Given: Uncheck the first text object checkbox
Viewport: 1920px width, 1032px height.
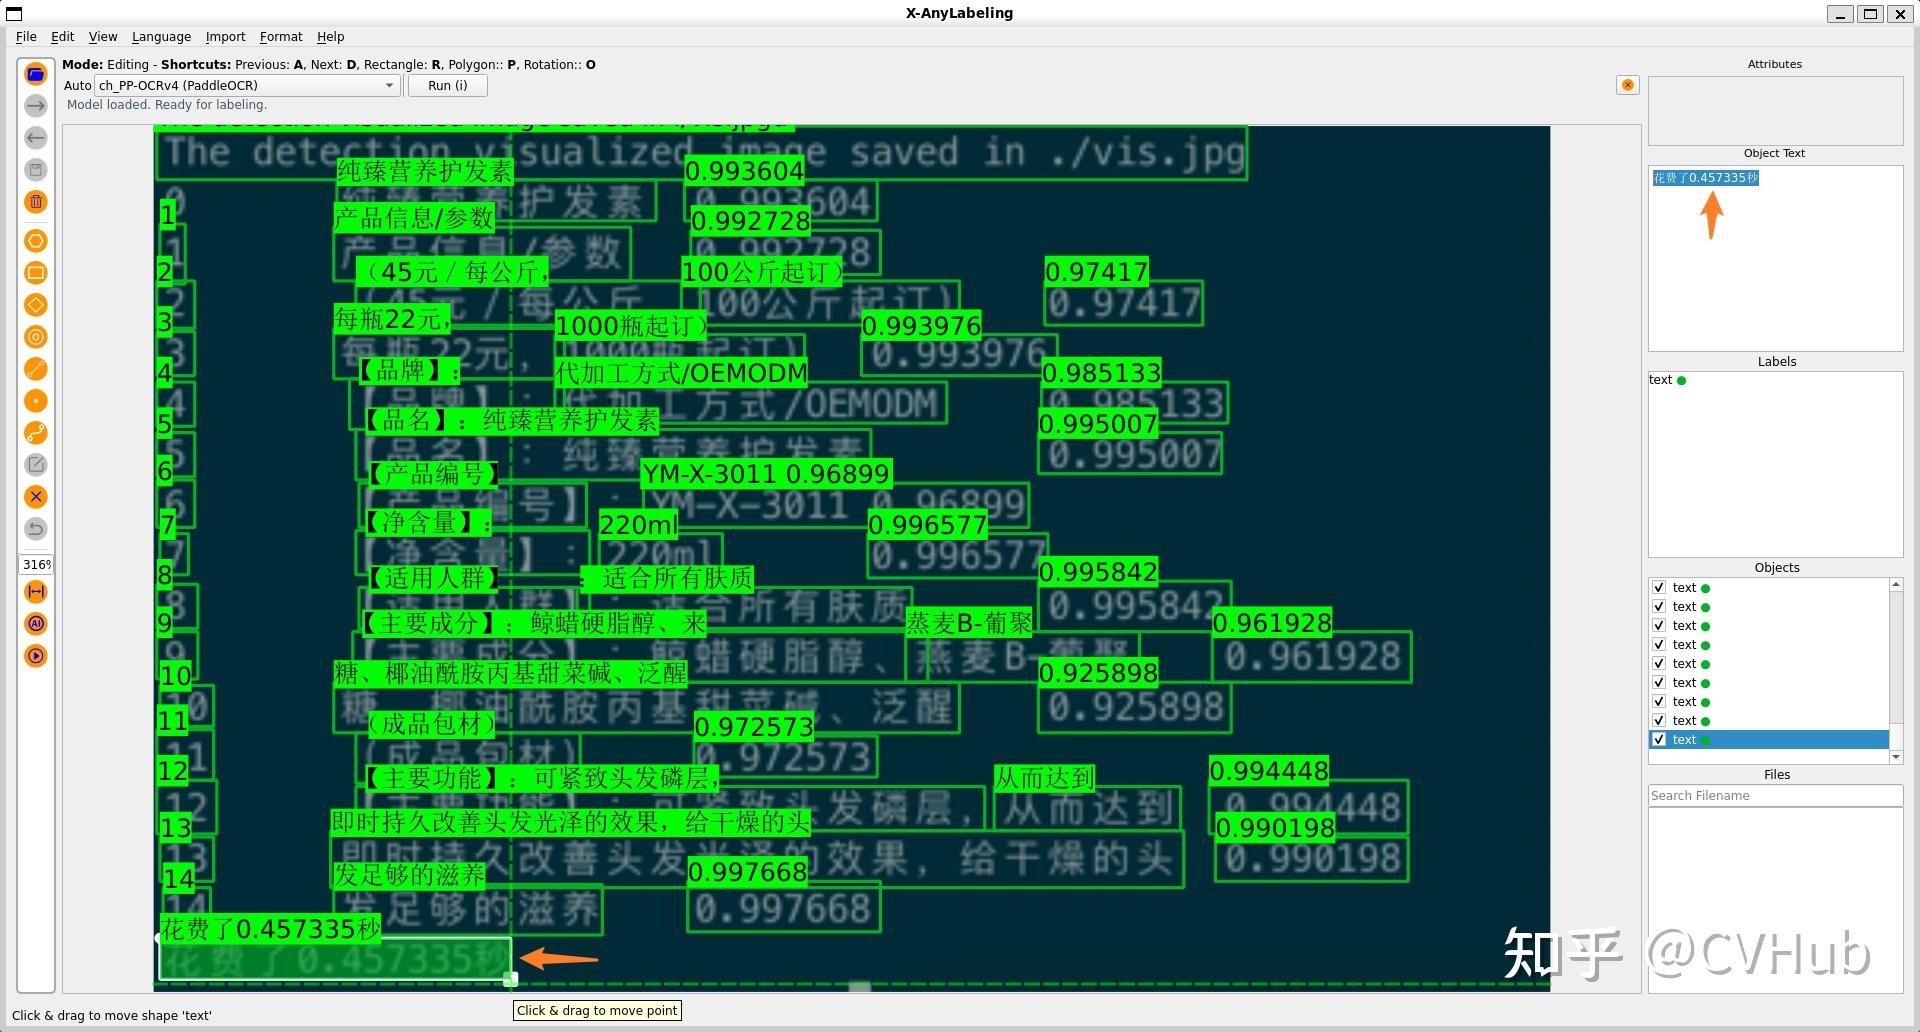Looking at the screenshot, I should tap(1659, 587).
